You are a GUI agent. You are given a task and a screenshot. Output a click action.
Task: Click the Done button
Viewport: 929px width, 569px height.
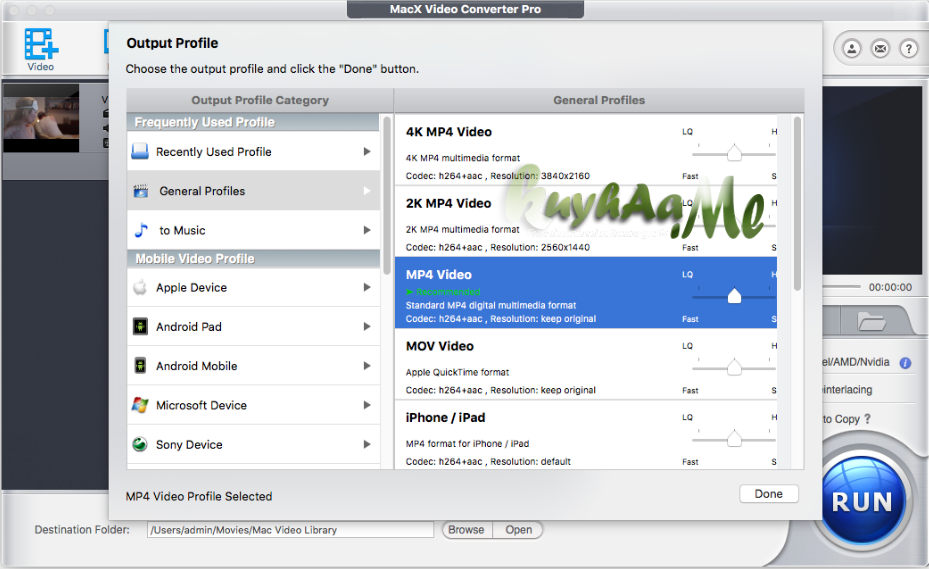click(768, 494)
